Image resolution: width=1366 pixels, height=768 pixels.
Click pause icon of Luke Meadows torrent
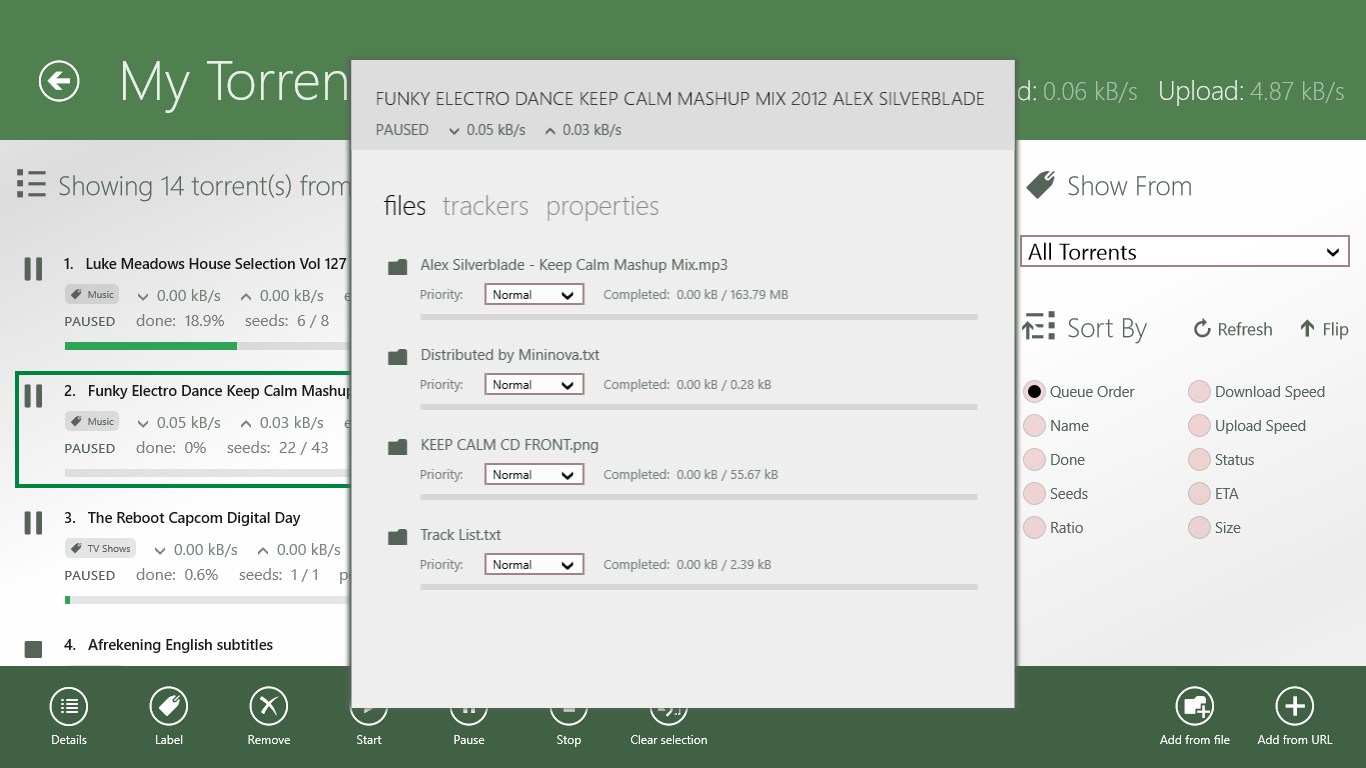click(33, 269)
